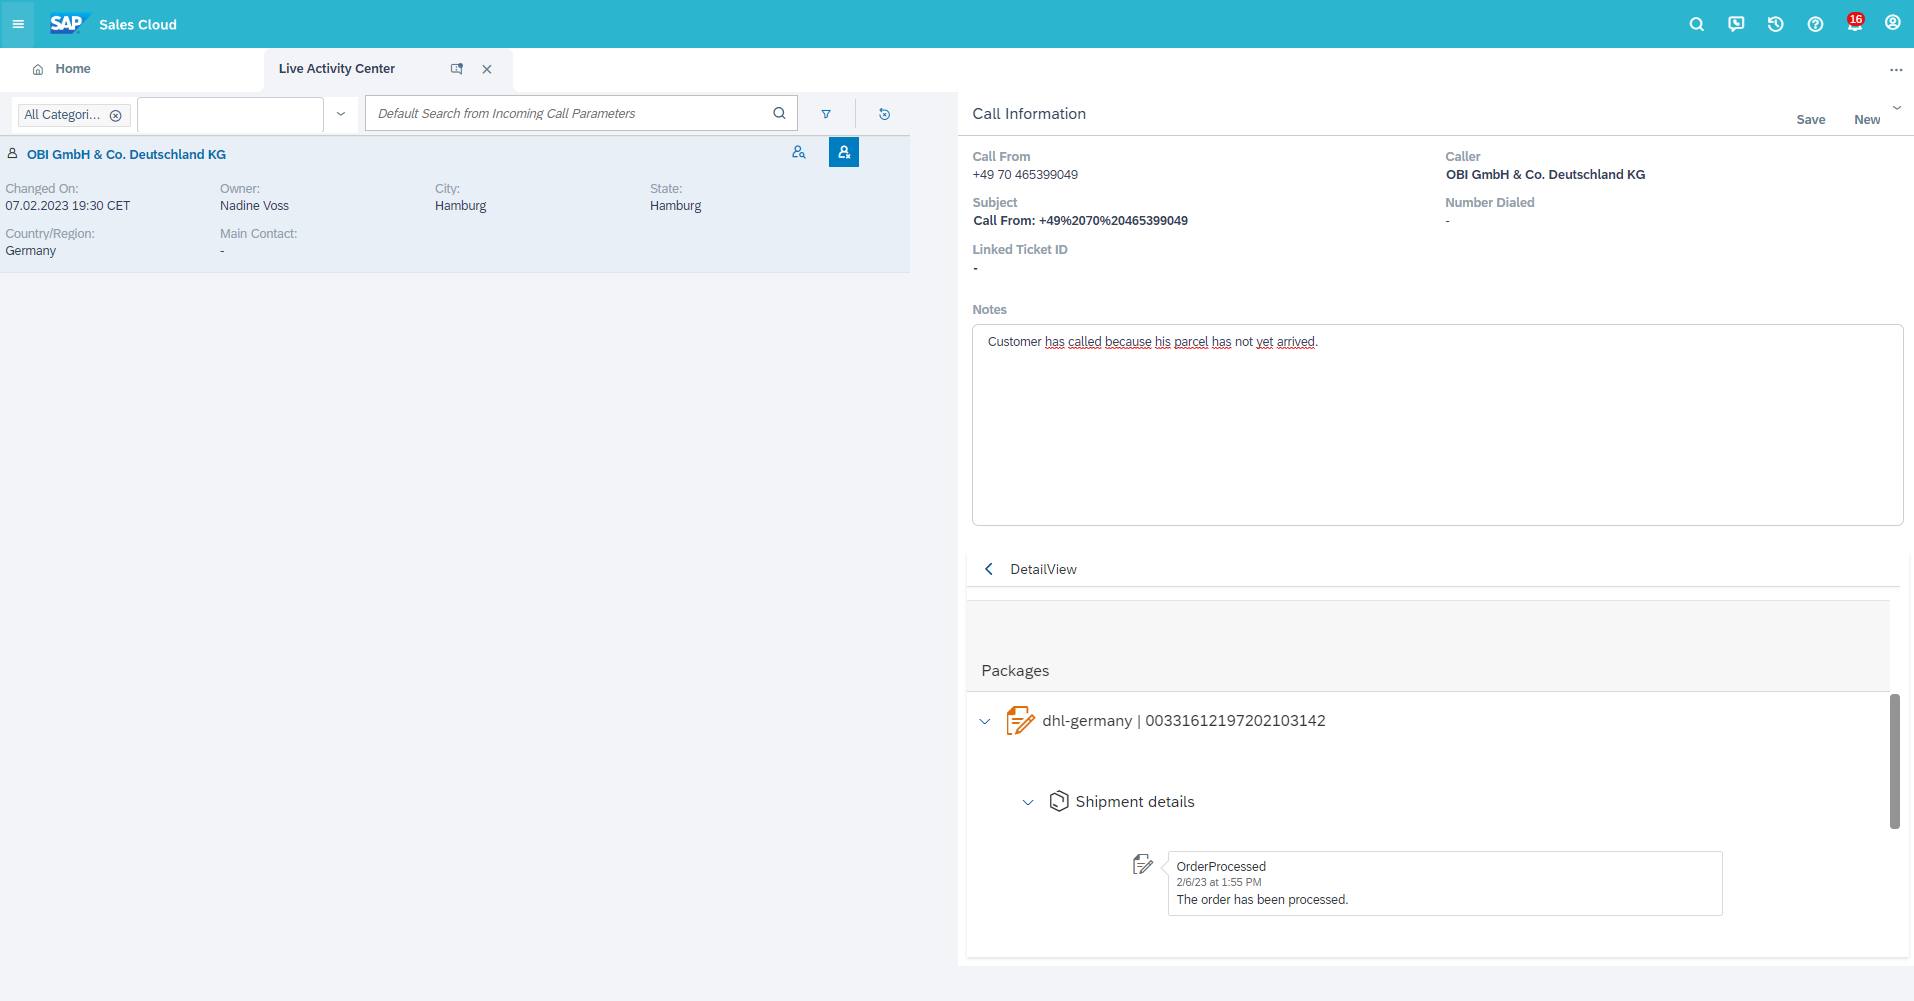Image resolution: width=1914 pixels, height=1001 pixels.
Task: Click the tracking number 00331612197202103142
Action: pyautogui.click(x=1235, y=721)
